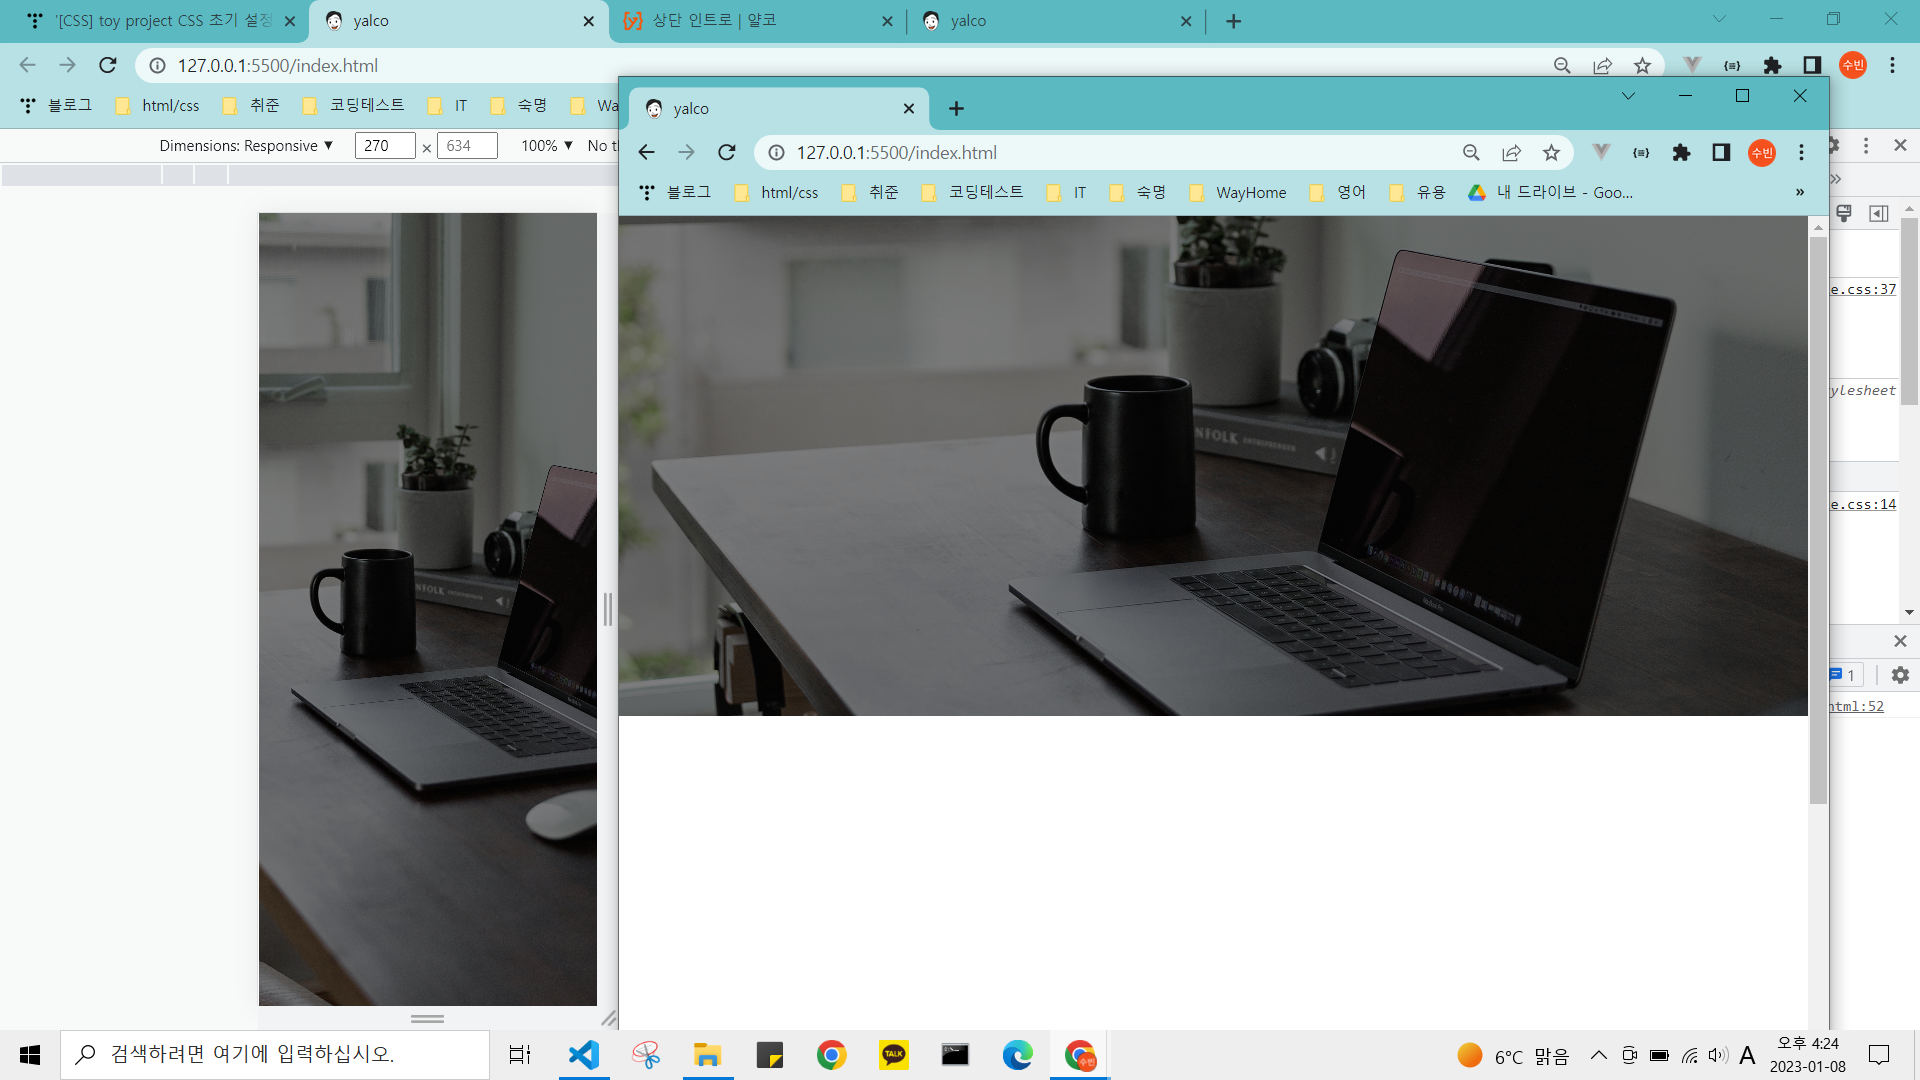
Task: Click the front page's vertical scrollbar thumb
Action: [1818, 520]
